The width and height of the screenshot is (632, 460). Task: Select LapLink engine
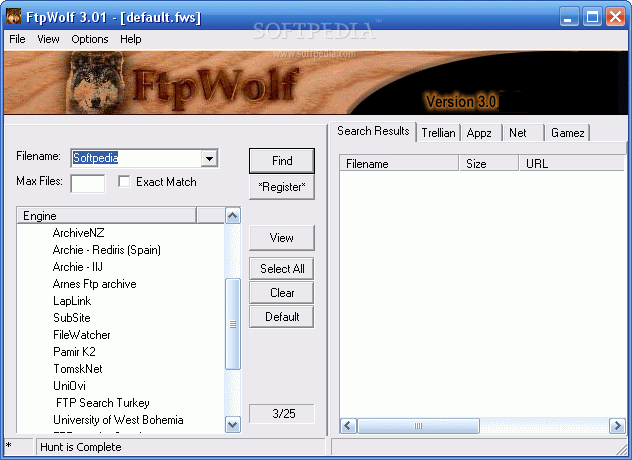coord(72,301)
